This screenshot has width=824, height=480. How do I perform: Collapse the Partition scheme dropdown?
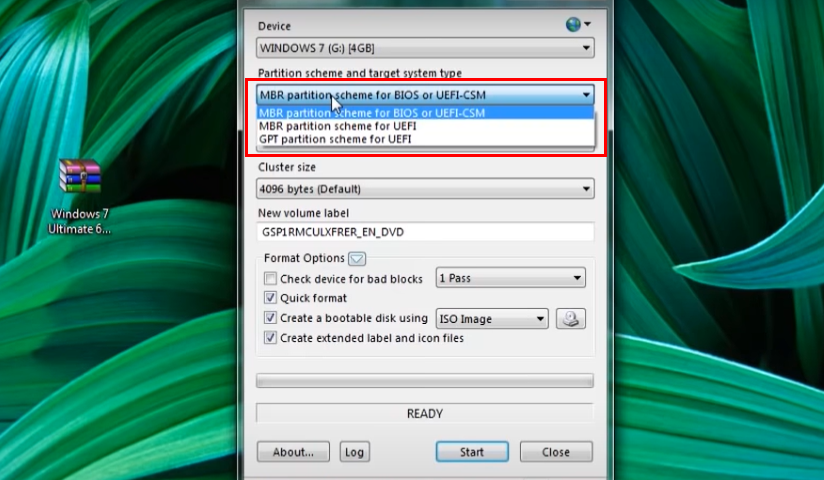pos(425,95)
